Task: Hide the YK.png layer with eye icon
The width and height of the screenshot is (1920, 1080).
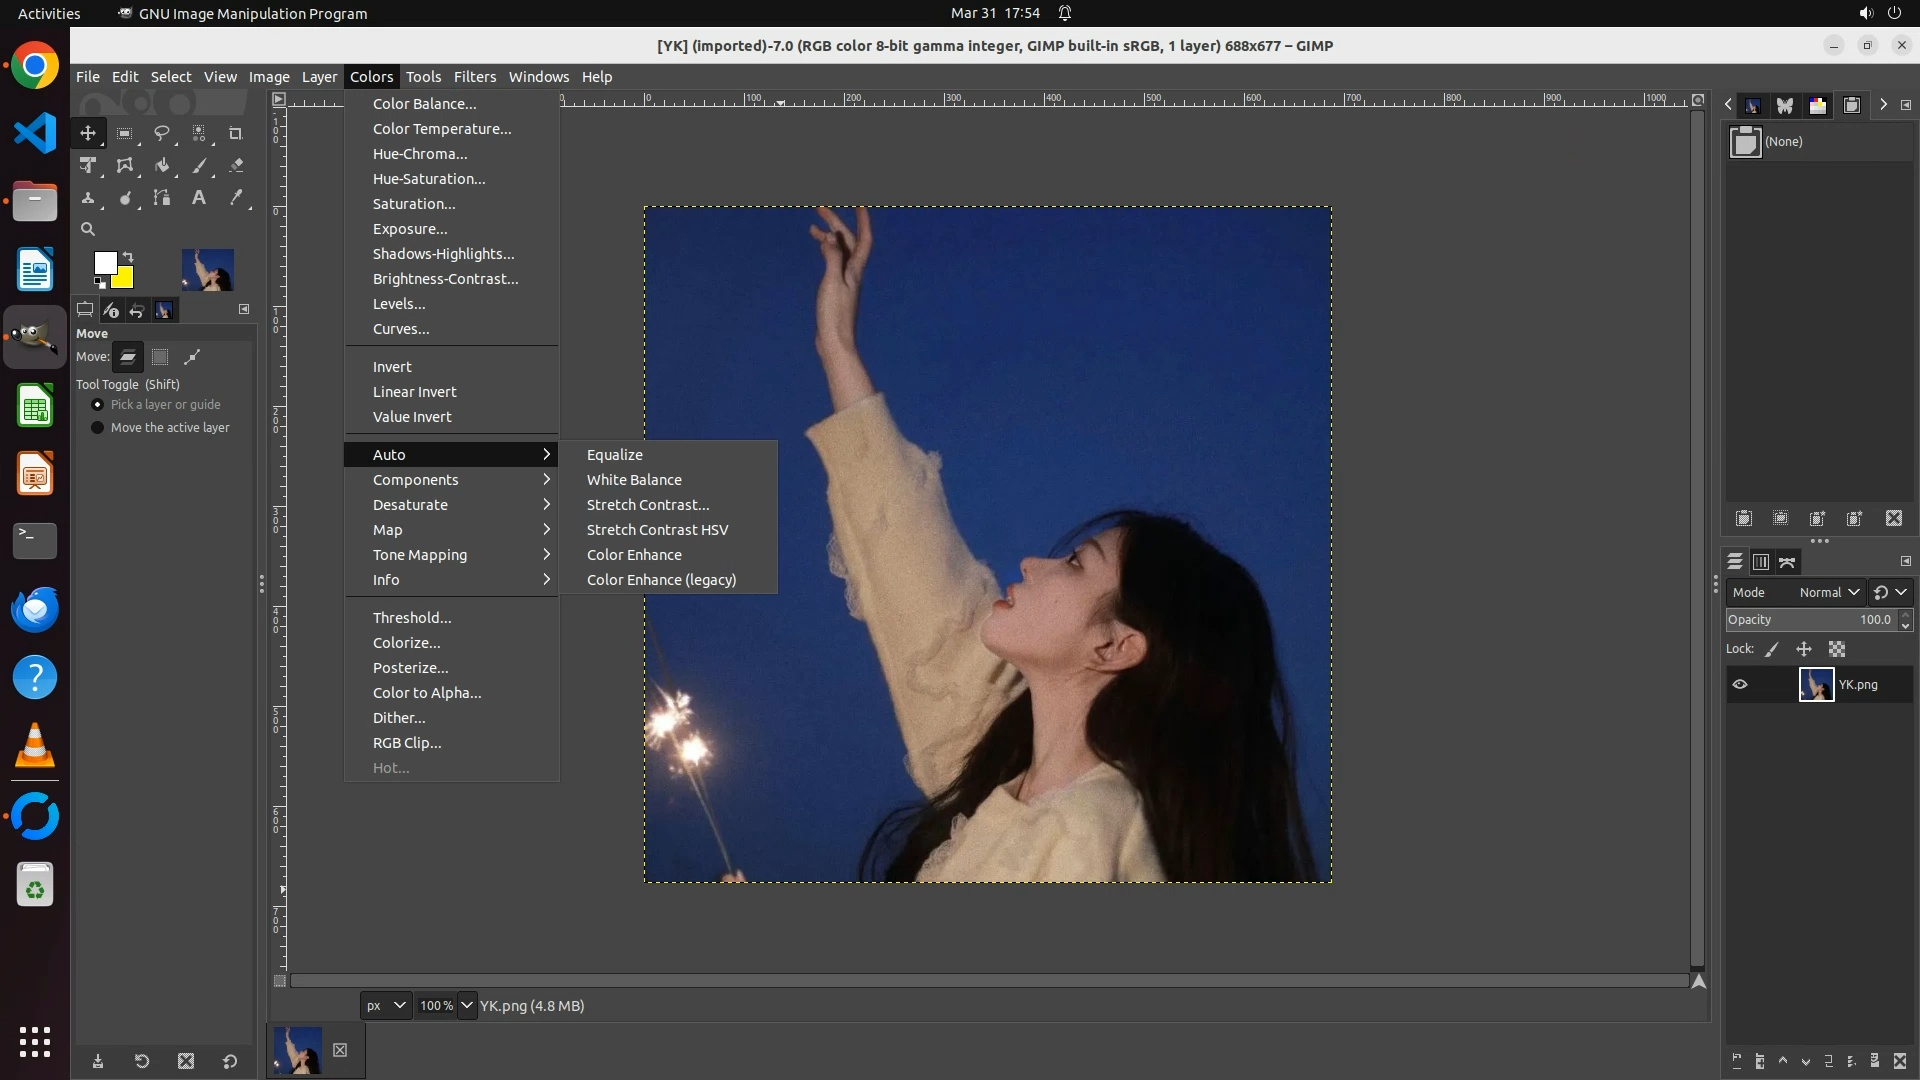Action: [1740, 685]
